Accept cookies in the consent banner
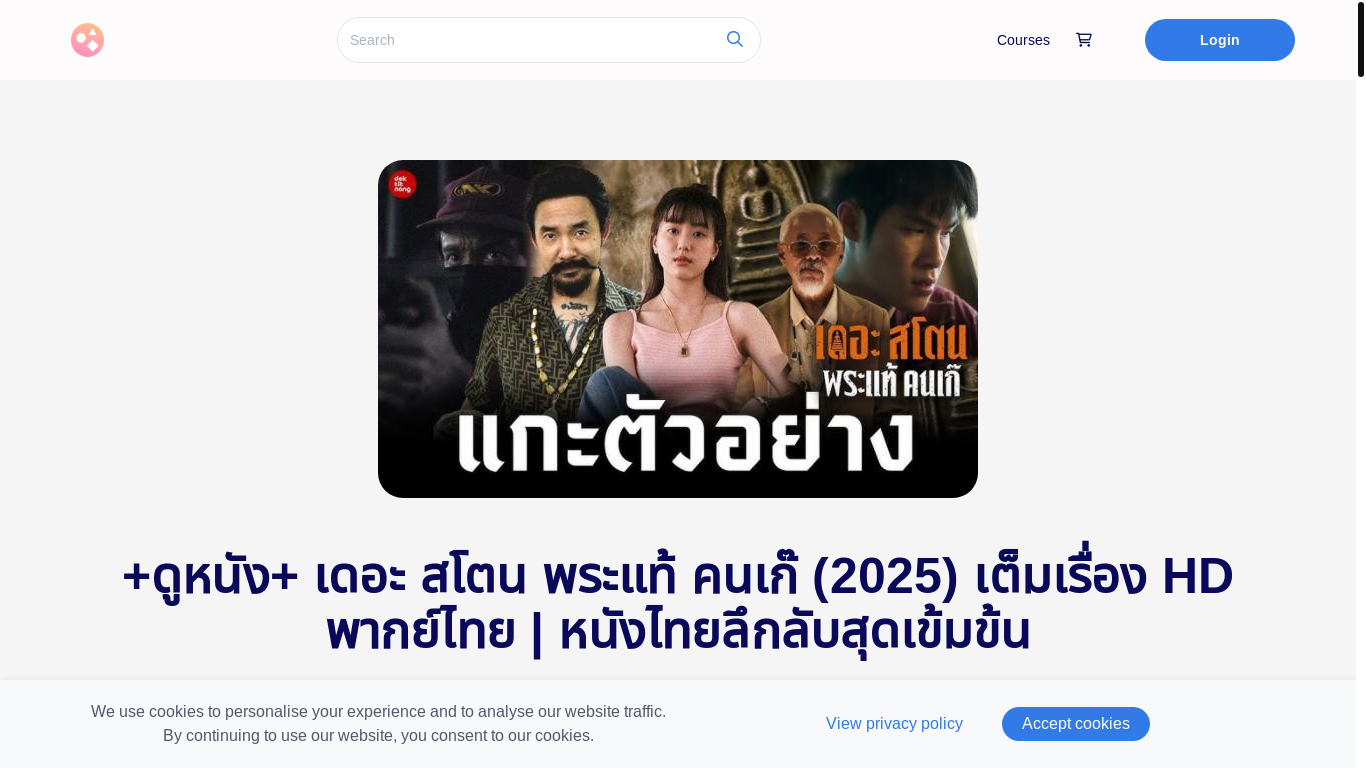The height and width of the screenshot is (768, 1366). pos(1076,724)
